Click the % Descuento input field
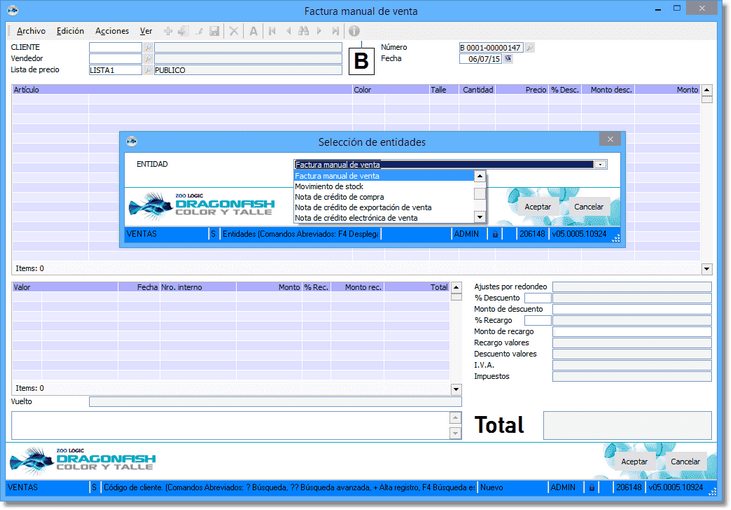Image resolution: width=731 pixels, height=510 pixels. (537, 298)
